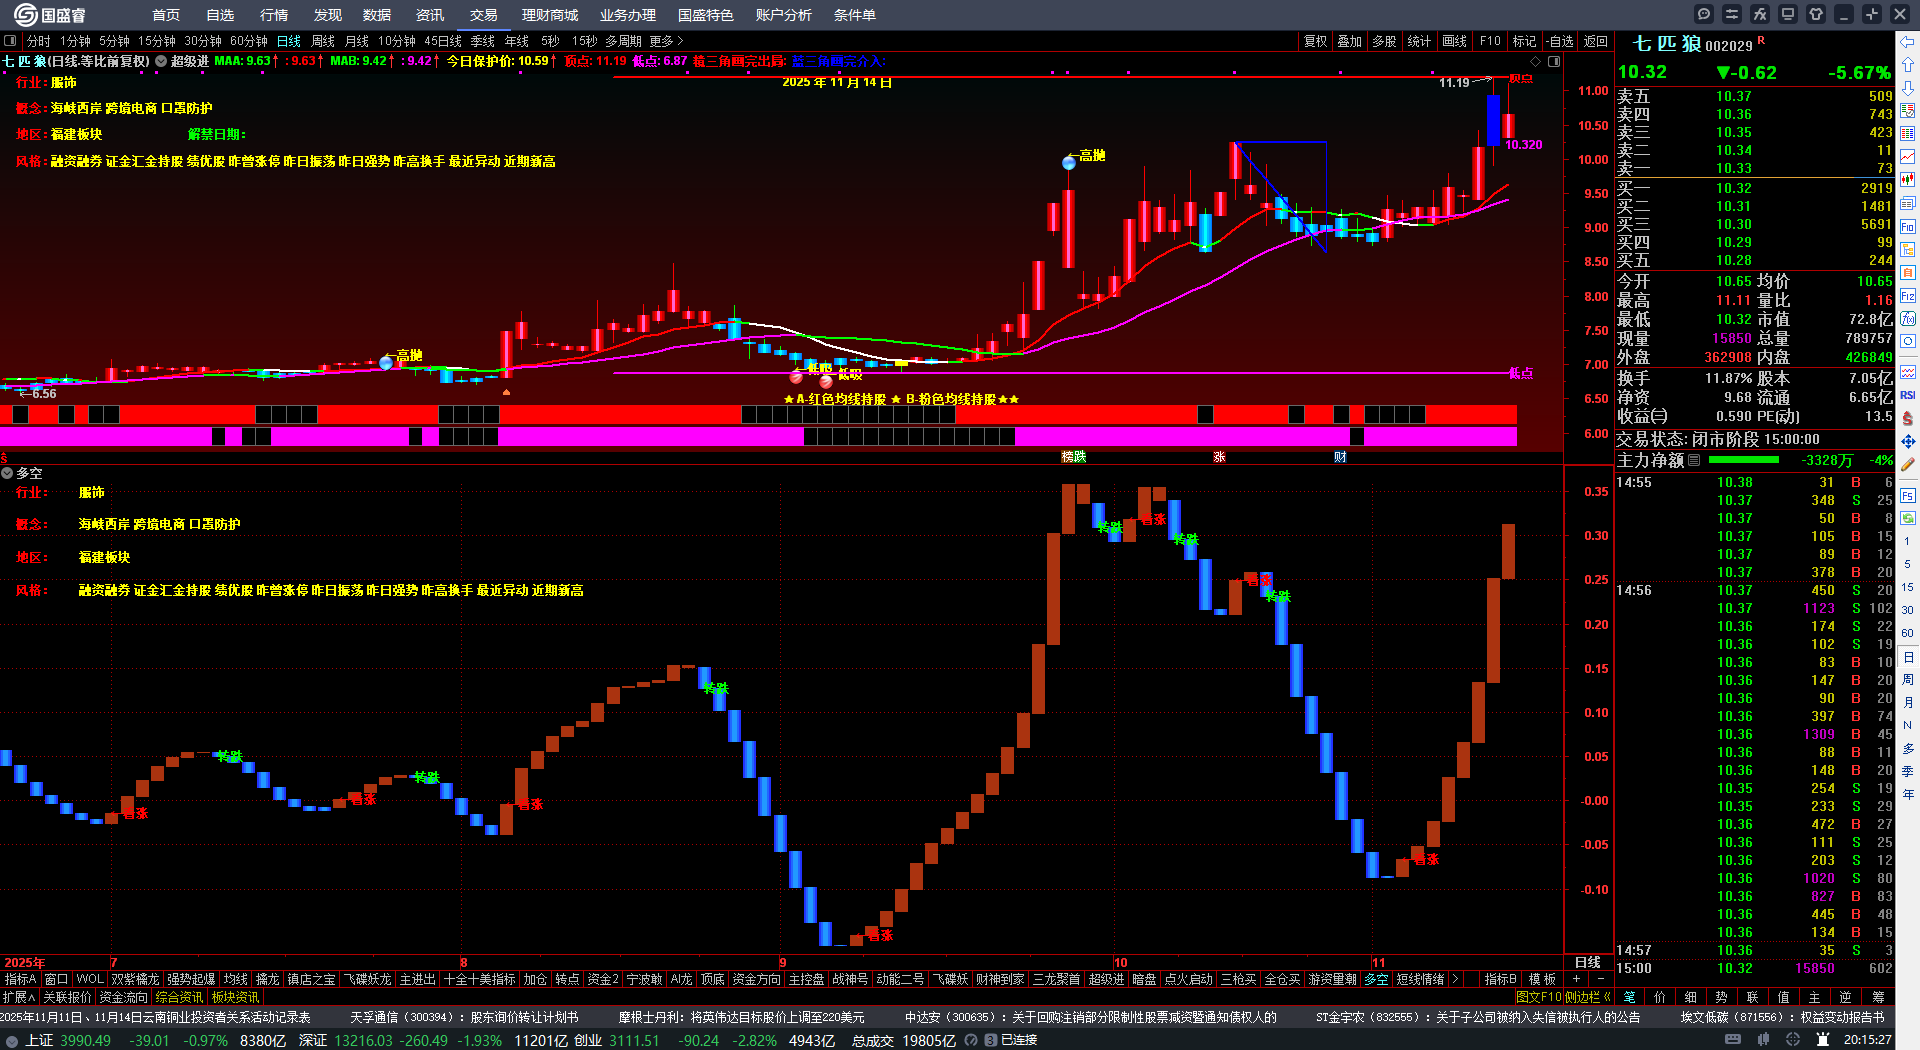Viewport: 1920px width, 1050px height.
Task: Click the panel layout icon left of 分时
Action: [10, 41]
